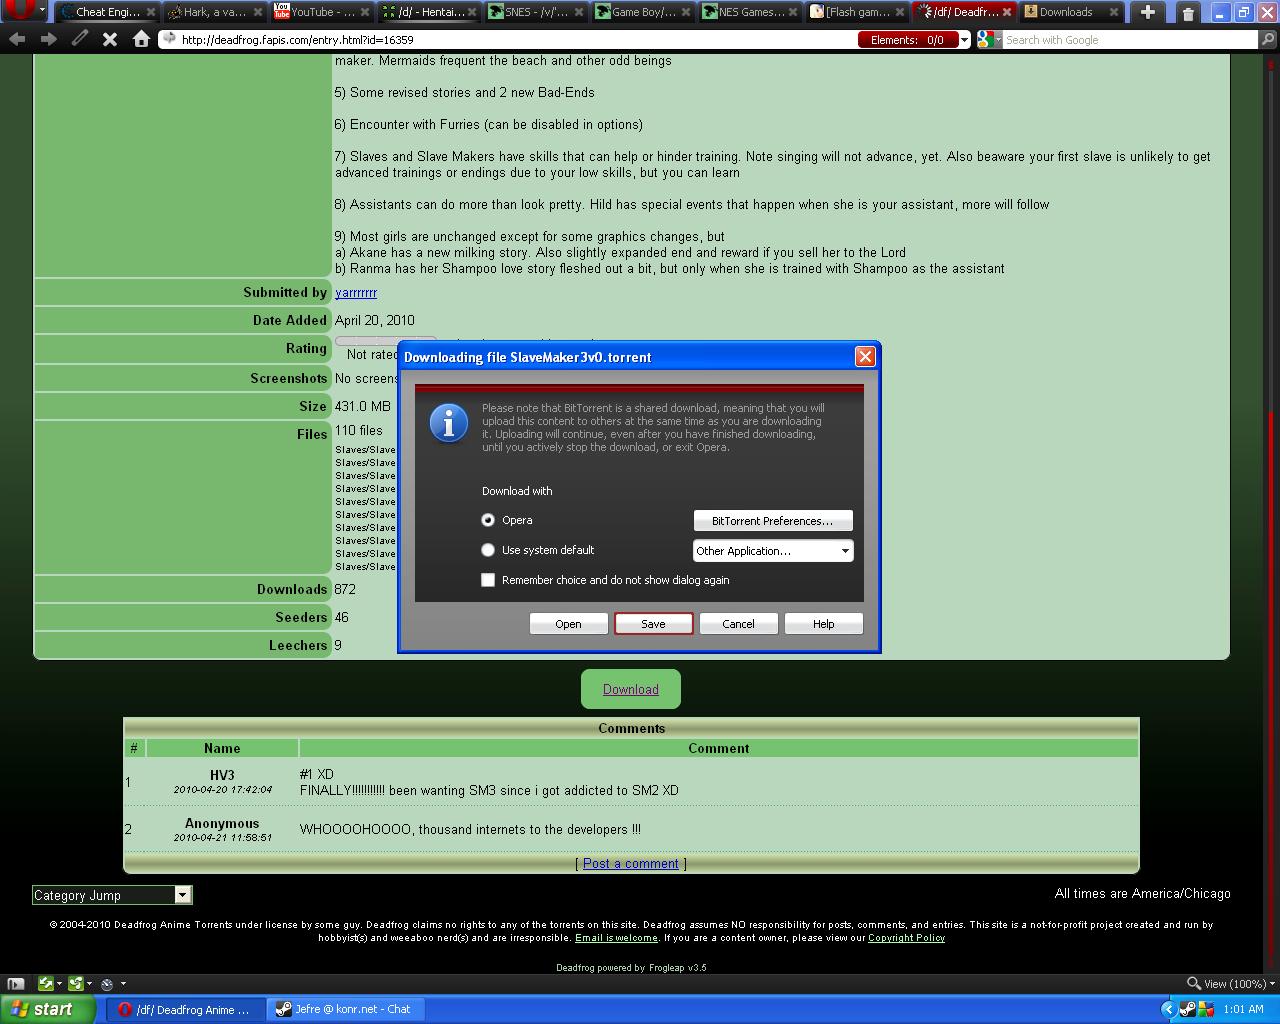The height and width of the screenshot is (1024, 1280).
Task: Click the Home icon in toolbar
Action: coord(141,39)
